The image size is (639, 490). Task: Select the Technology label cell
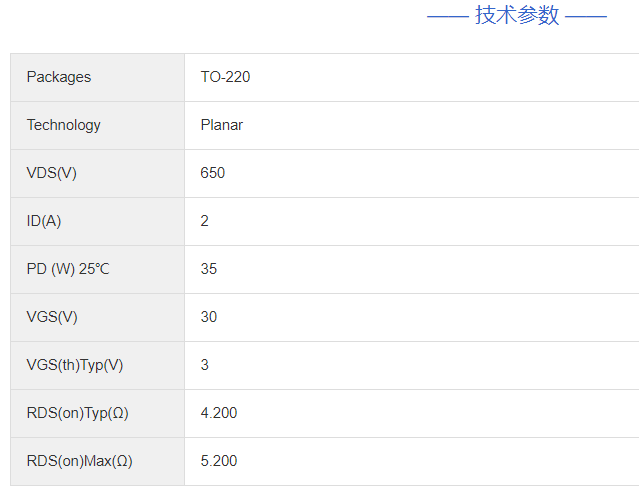pyautogui.click(x=64, y=125)
